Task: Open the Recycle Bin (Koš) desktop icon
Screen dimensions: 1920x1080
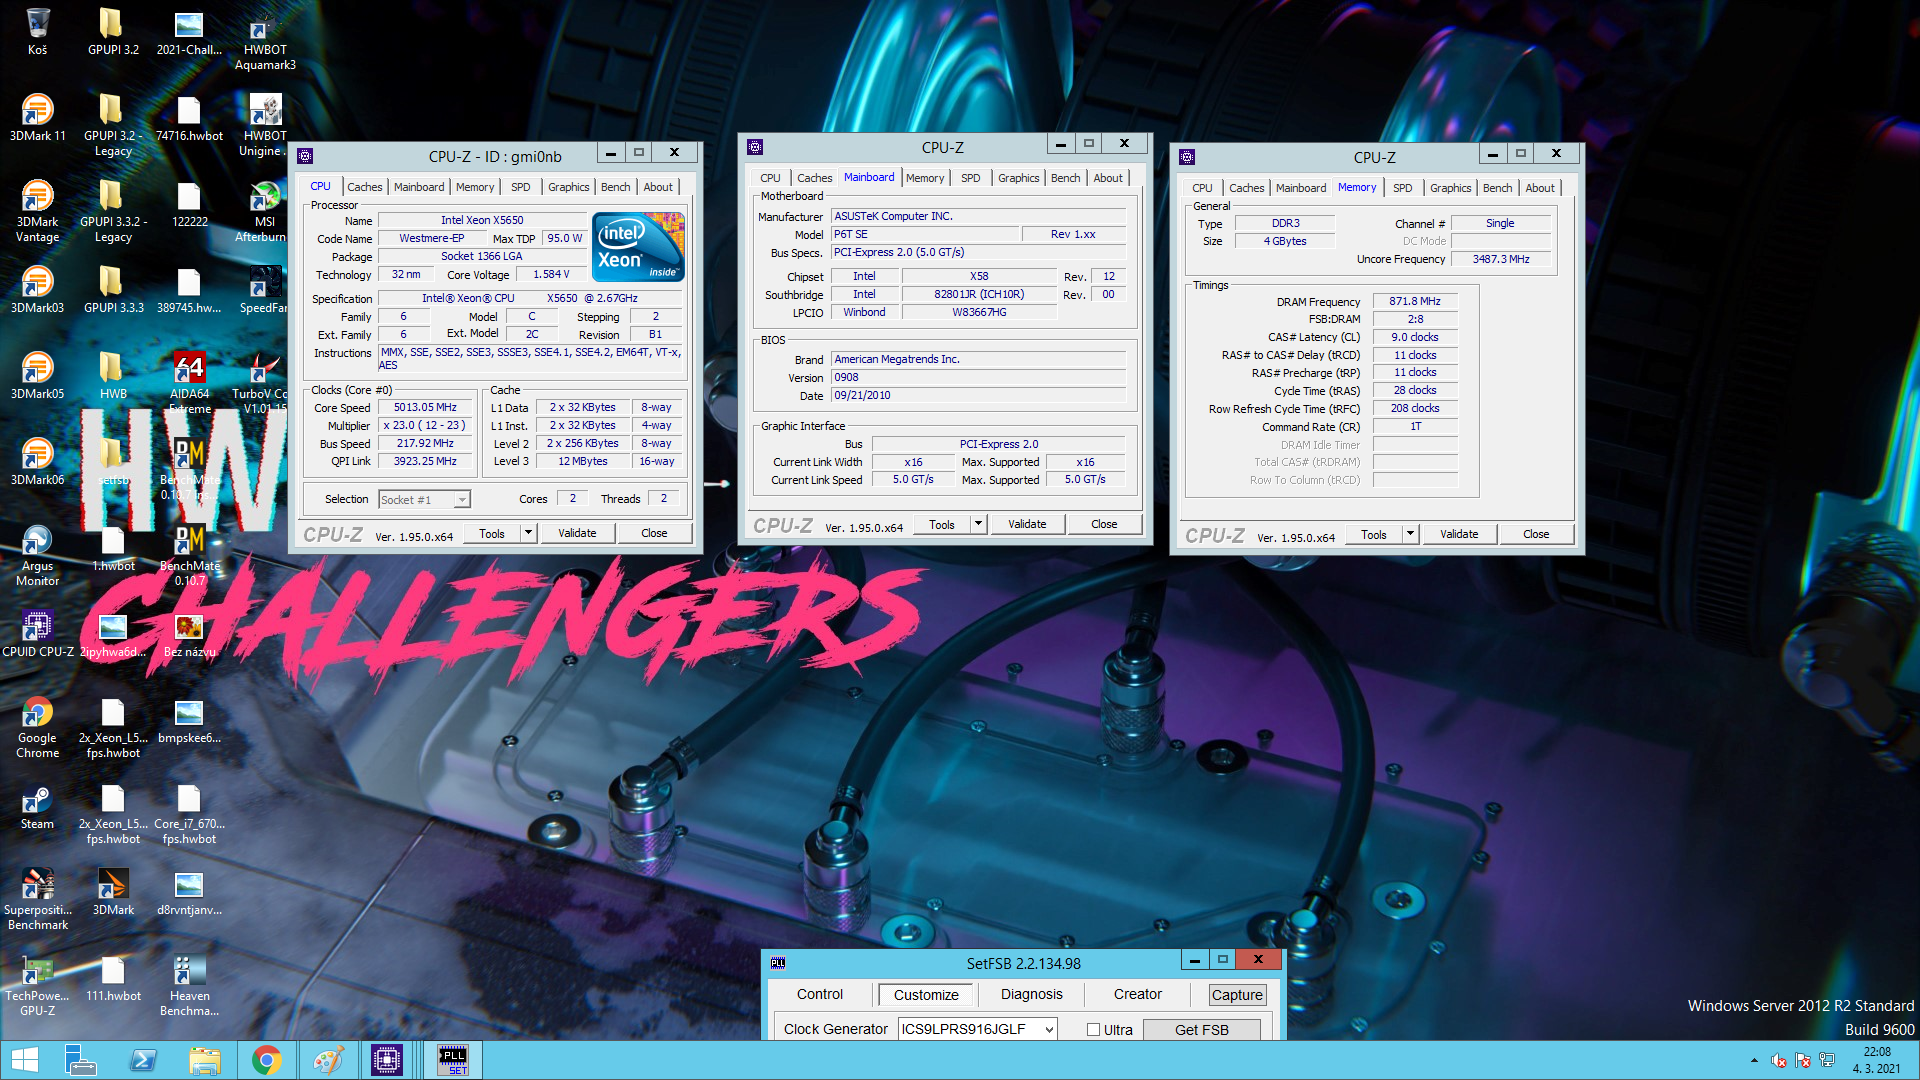Action: (x=37, y=31)
